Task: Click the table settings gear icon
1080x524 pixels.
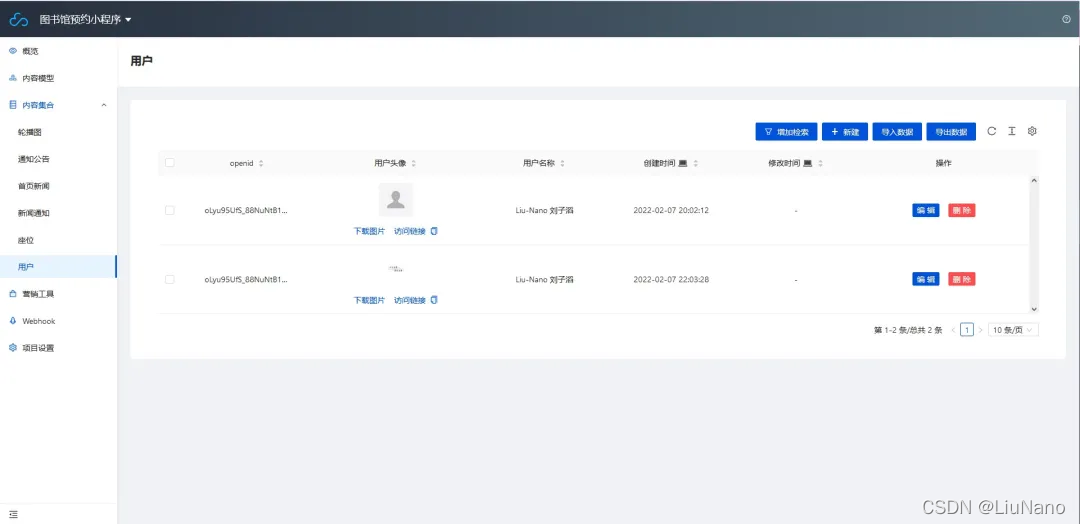Action: [1032, 131]
